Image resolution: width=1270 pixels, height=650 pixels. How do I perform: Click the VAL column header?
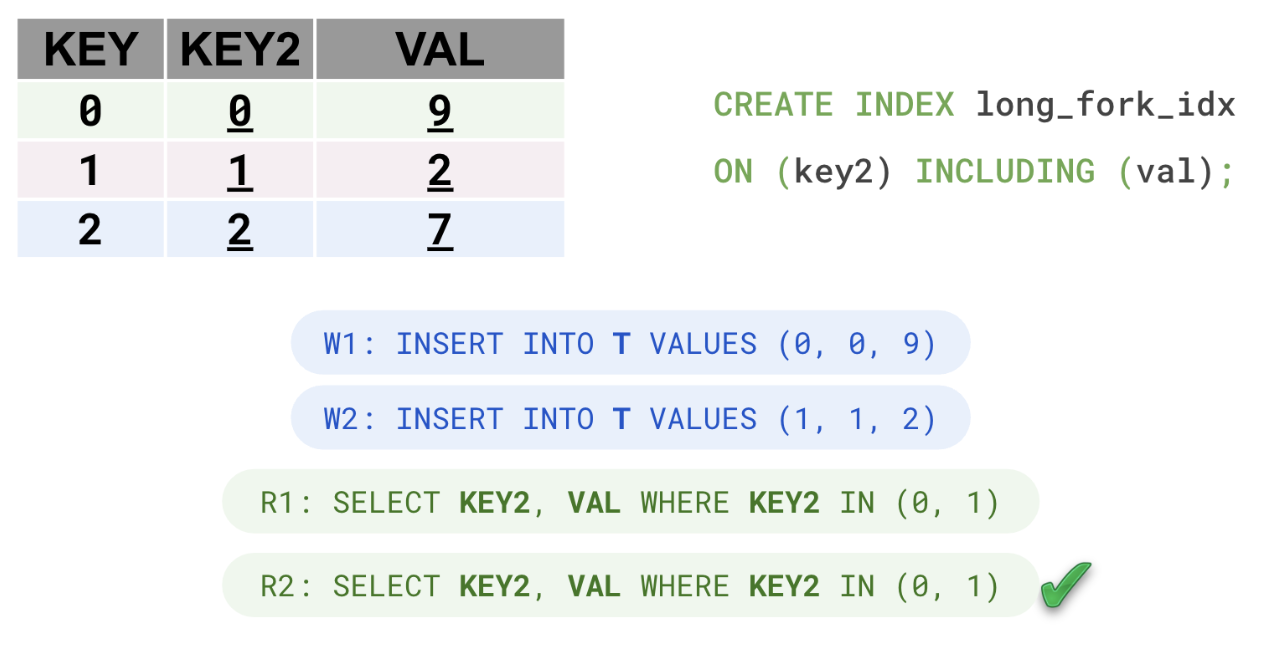click(440, 50)
